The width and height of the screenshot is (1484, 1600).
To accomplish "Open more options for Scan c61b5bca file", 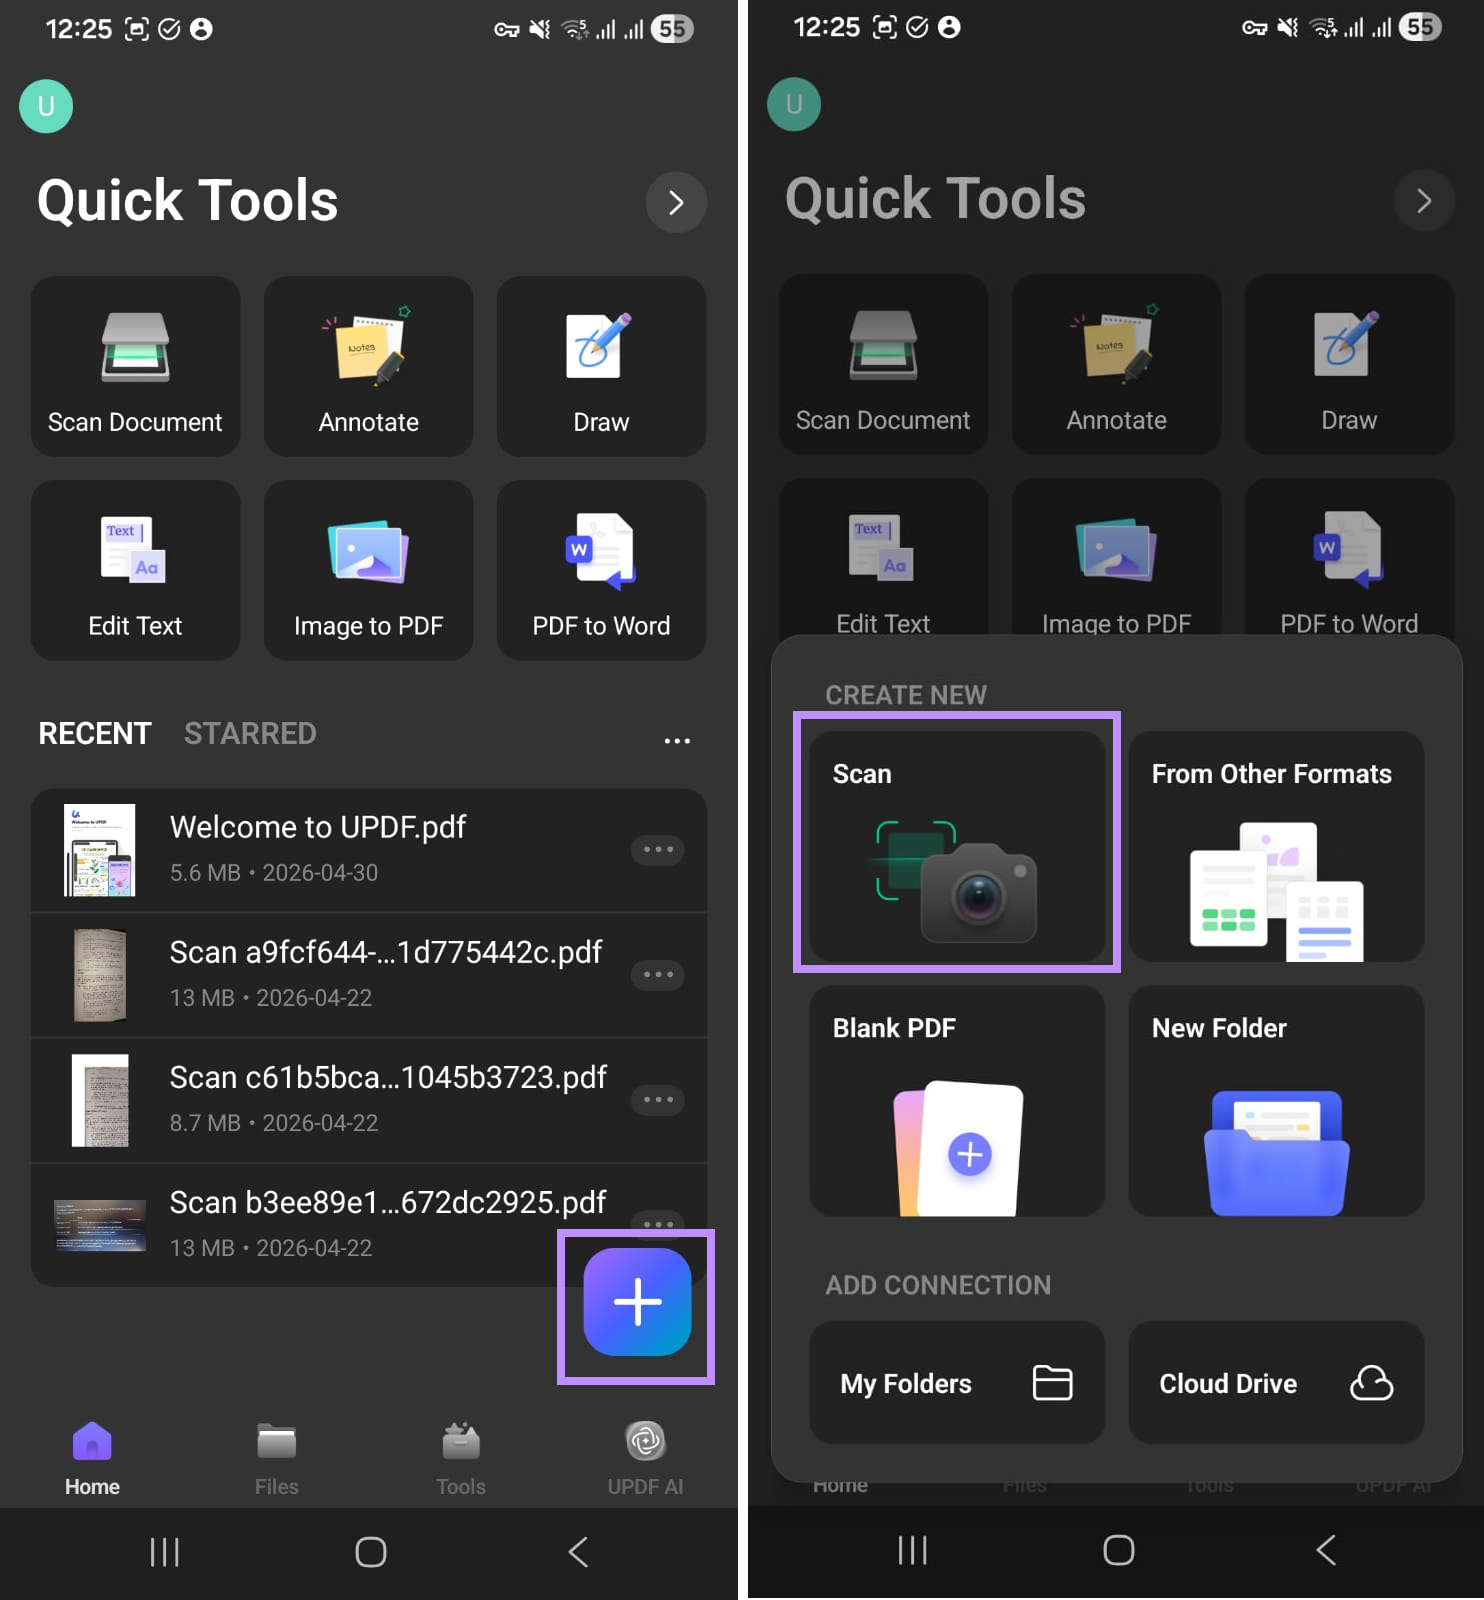I will pyautogui.click(x=658, y=1100).
